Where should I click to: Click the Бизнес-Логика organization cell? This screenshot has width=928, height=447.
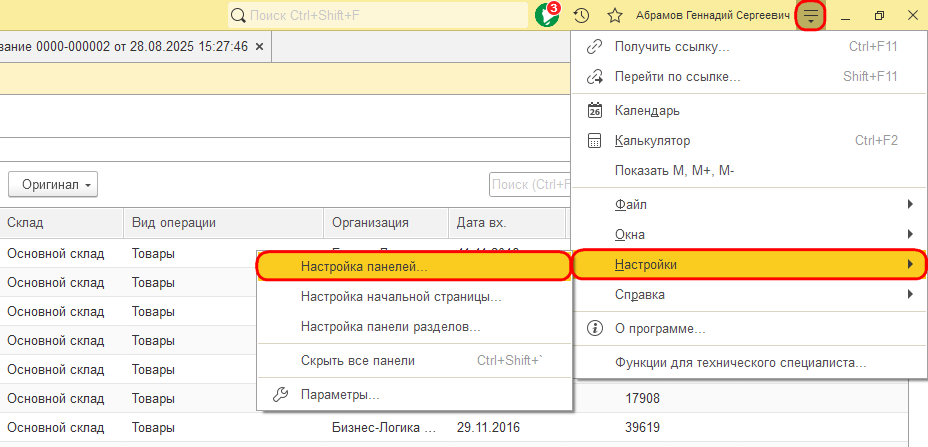[x=384, y=427]
